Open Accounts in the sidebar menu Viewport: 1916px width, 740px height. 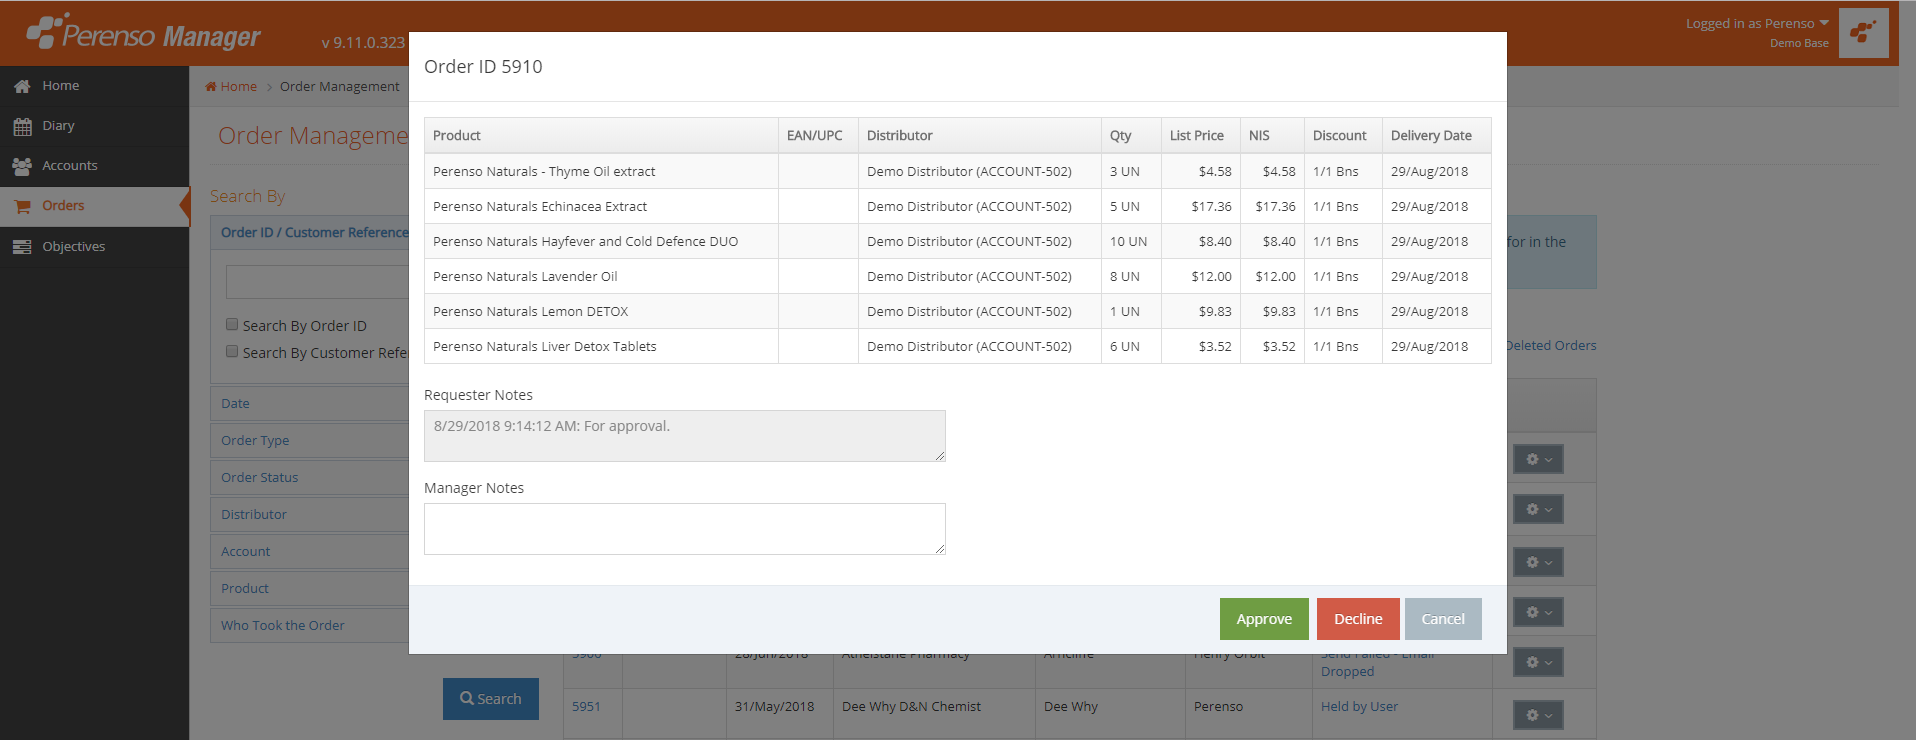click(x=94, y=166)
